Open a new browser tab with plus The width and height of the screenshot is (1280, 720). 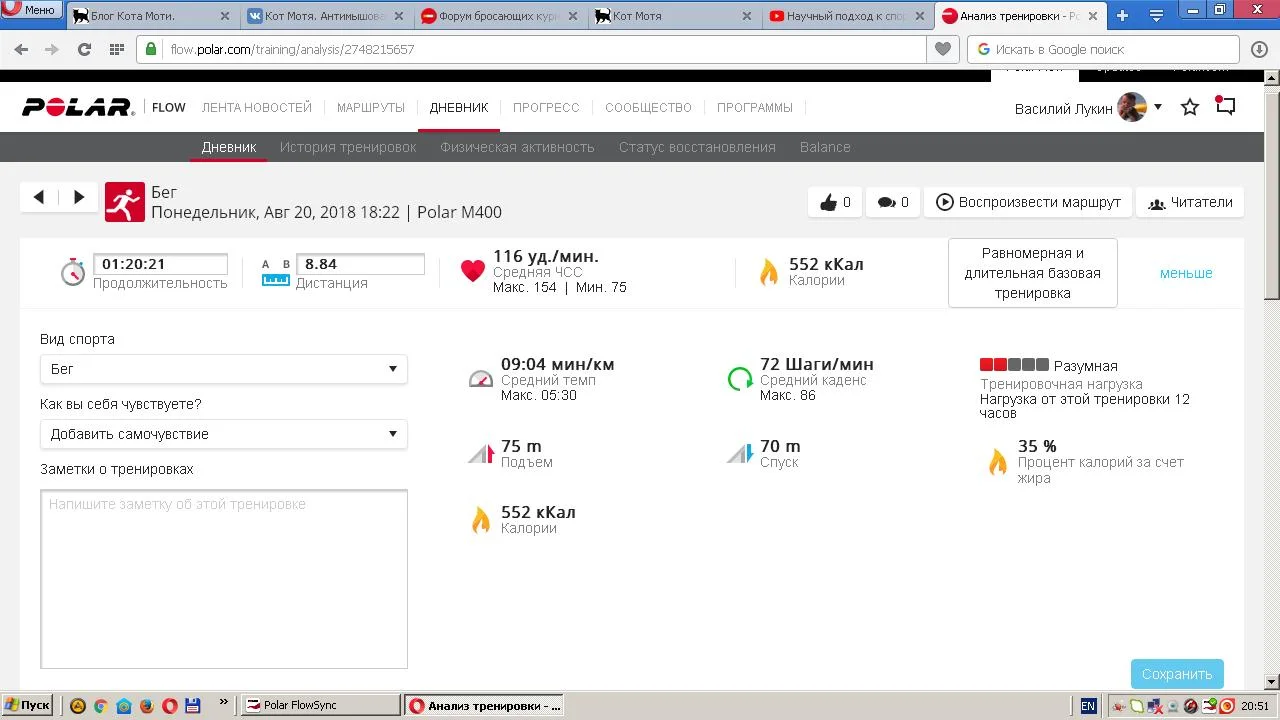click(x=1122, y=16)
